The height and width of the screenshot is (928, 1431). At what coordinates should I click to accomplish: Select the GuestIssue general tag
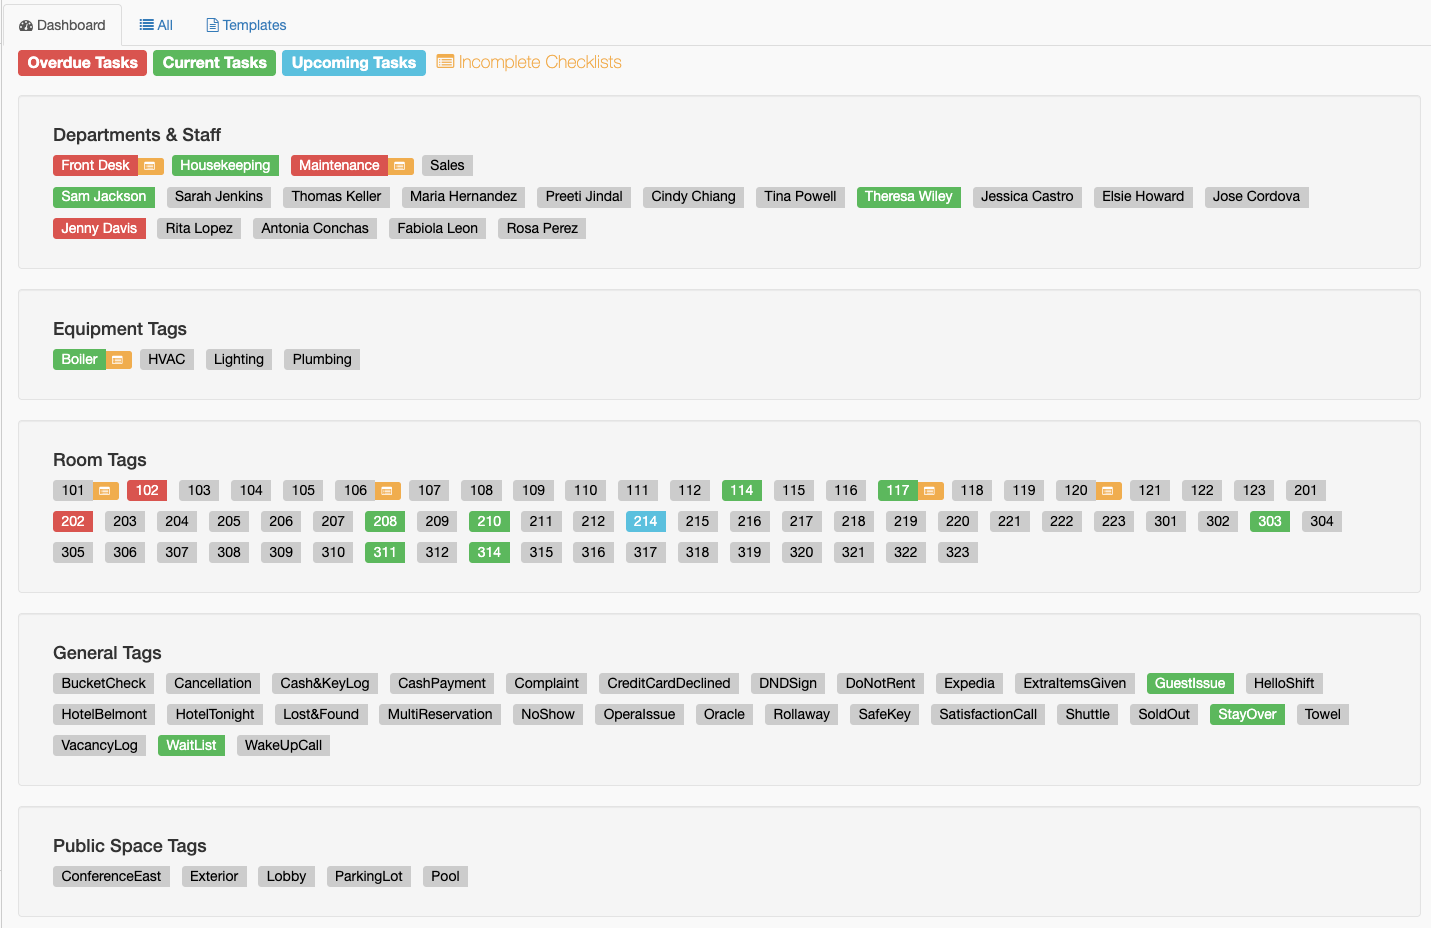[x=1190, y=684]
